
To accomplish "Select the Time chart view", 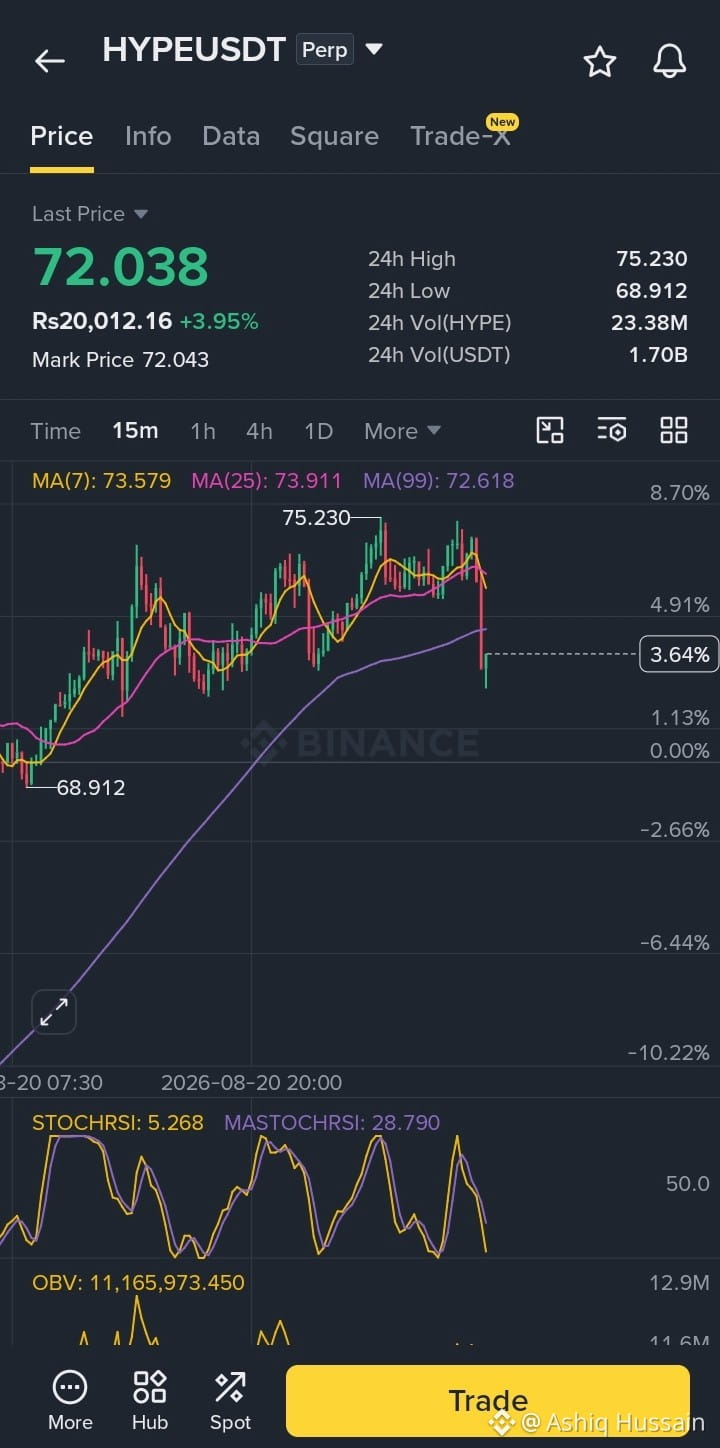I will [x=55, y=431].
